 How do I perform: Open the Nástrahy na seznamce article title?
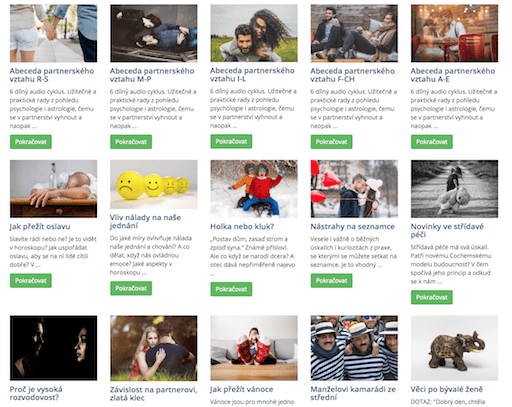point(352,227)
